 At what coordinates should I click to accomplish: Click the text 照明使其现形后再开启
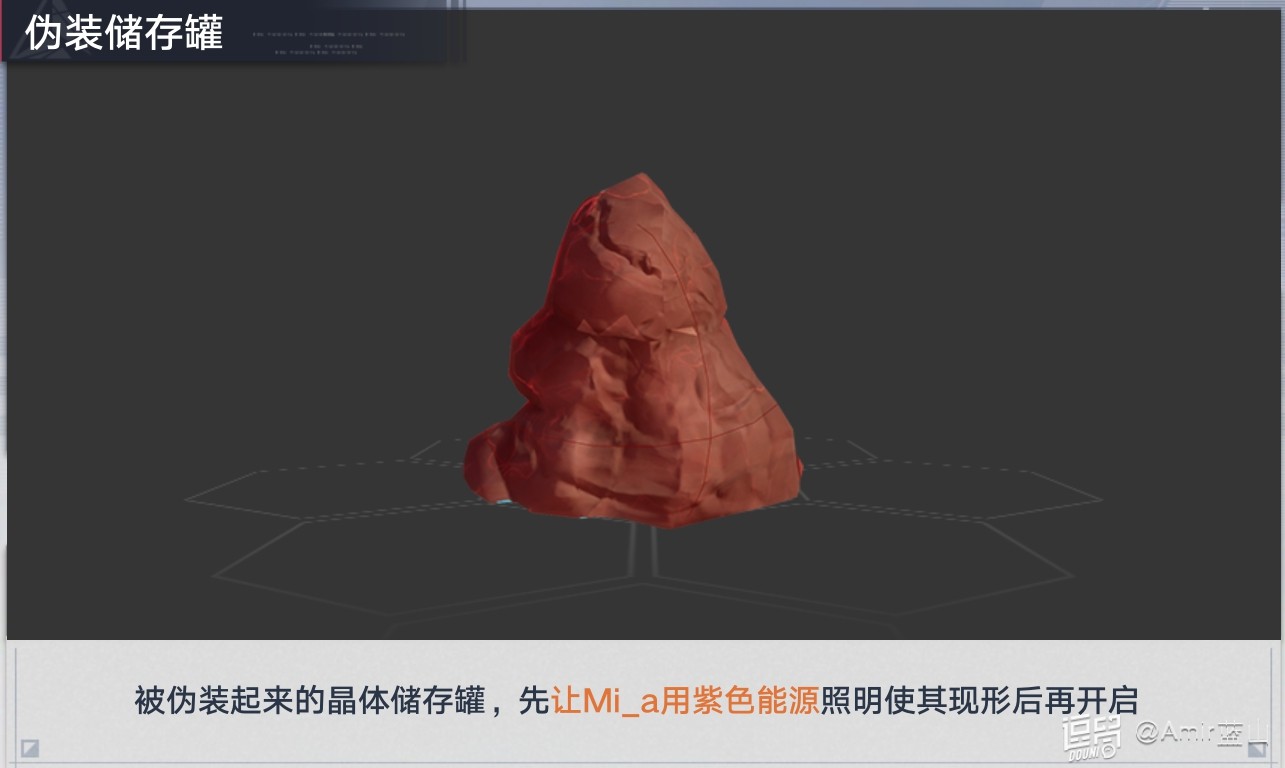point(979,701)
